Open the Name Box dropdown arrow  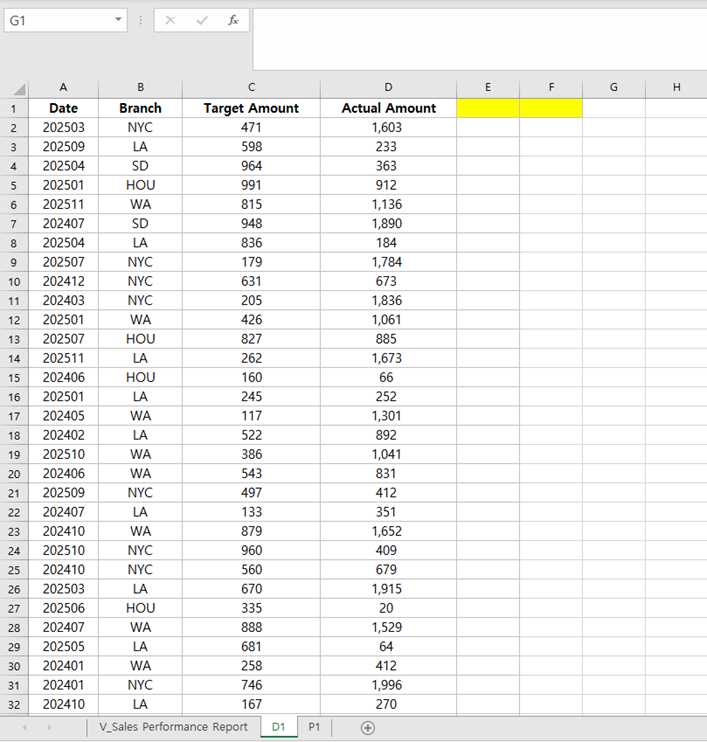(x=119, y=20)
